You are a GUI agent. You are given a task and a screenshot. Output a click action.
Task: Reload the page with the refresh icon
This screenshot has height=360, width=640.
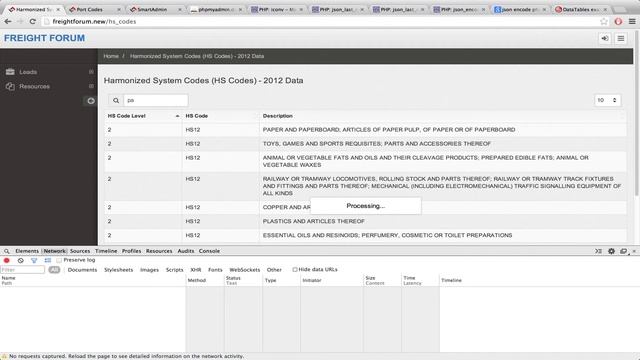pyautogui.click(x=33, y=21)
